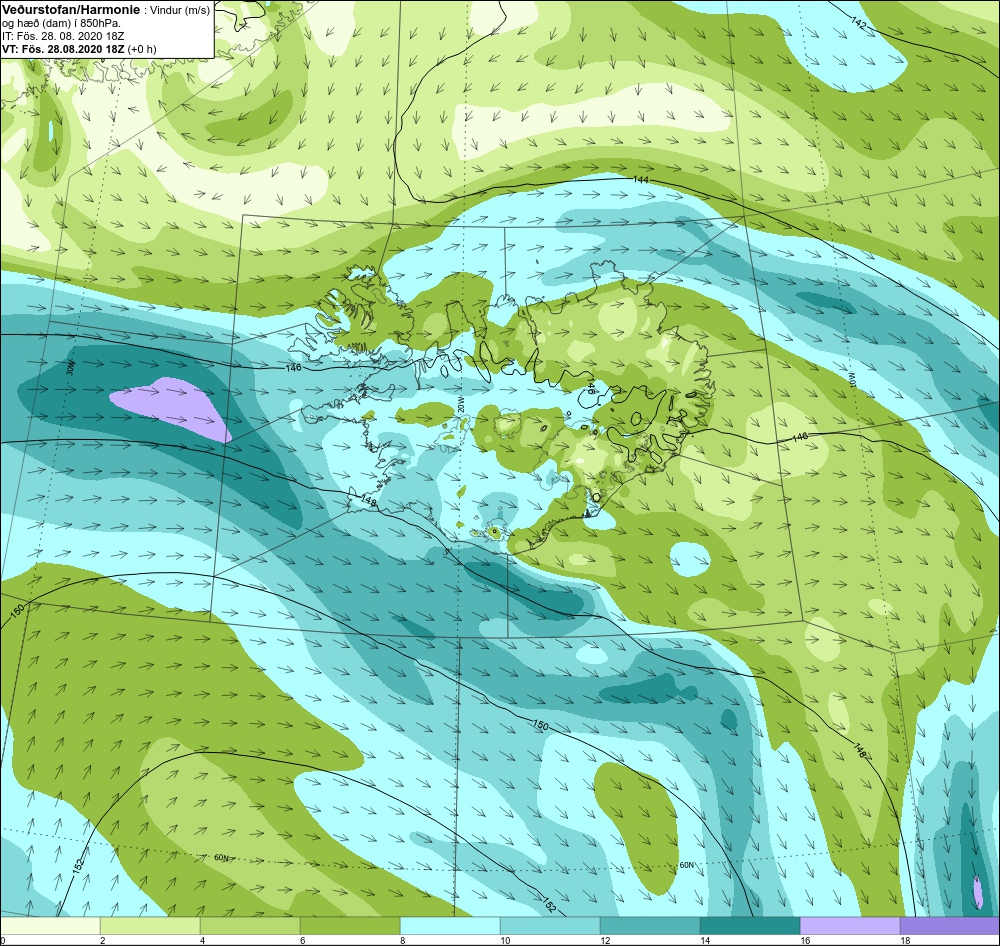Click the bold 'VT: Fös. 28.08.2020 18Z' line

[x=63, y=49]
